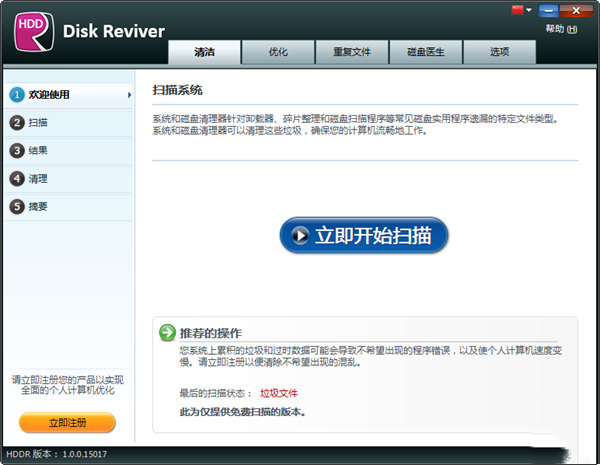
Task: Select step 4 清理 in the sidebar
Action: [x=69, y=179]
